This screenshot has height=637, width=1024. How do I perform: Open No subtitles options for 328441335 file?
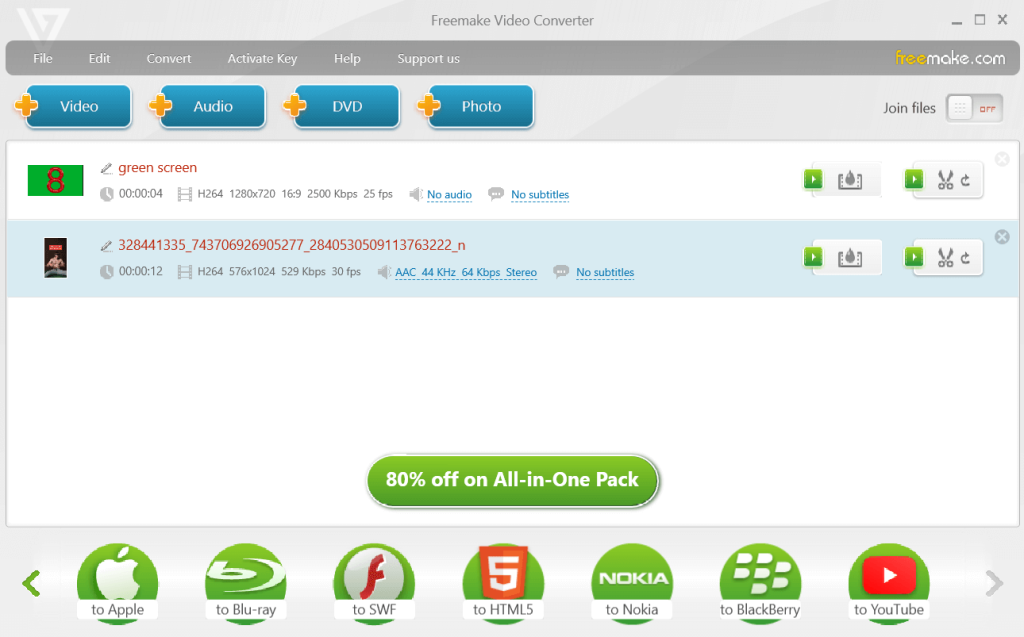click(x=605, y=272)
